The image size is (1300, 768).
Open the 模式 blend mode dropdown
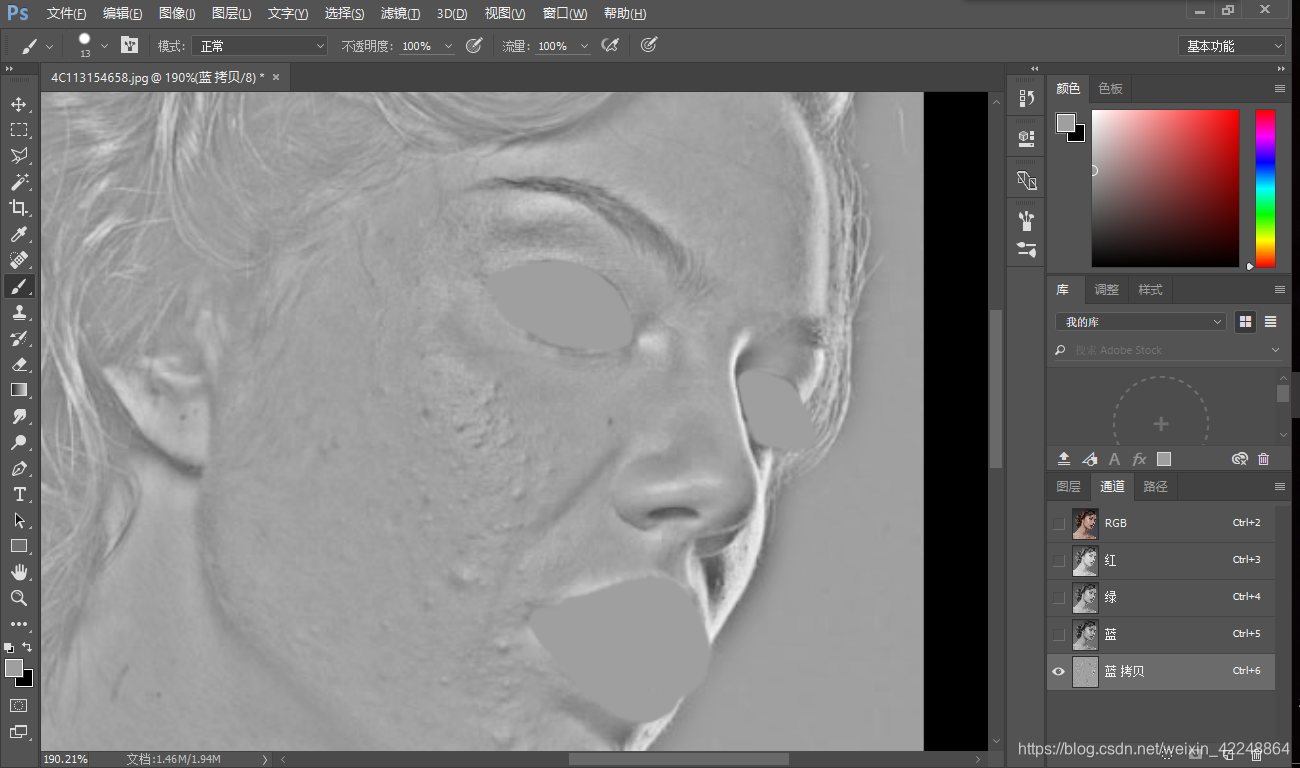(260, 46)
